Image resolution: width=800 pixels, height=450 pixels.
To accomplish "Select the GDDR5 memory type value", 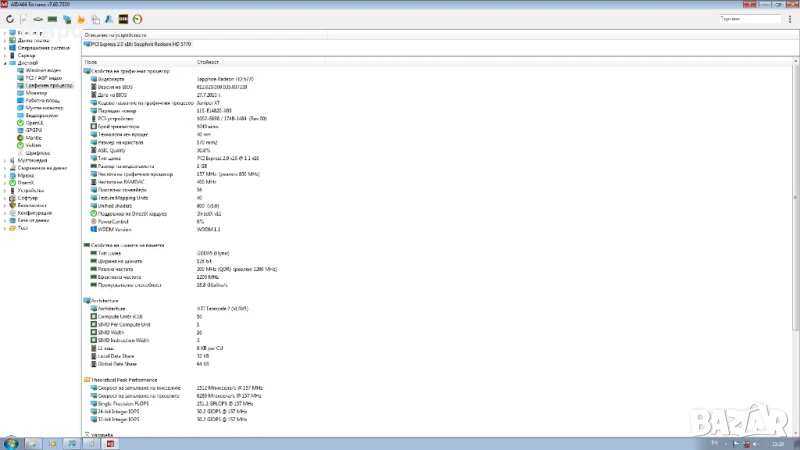I will 213,253.
